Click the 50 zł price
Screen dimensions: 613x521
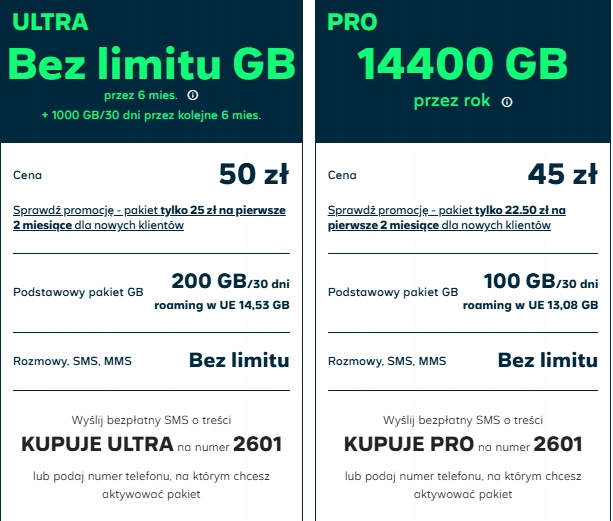pos(254,175)
